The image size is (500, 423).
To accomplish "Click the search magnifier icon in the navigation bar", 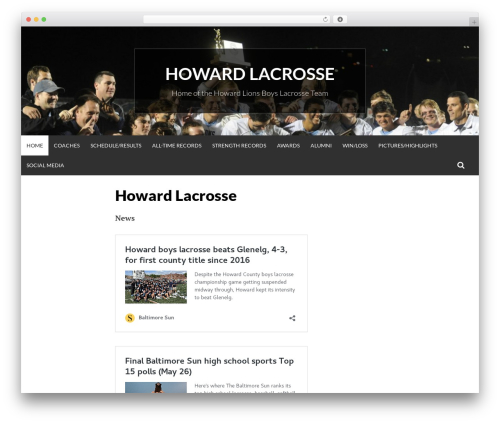I will 460,165.
